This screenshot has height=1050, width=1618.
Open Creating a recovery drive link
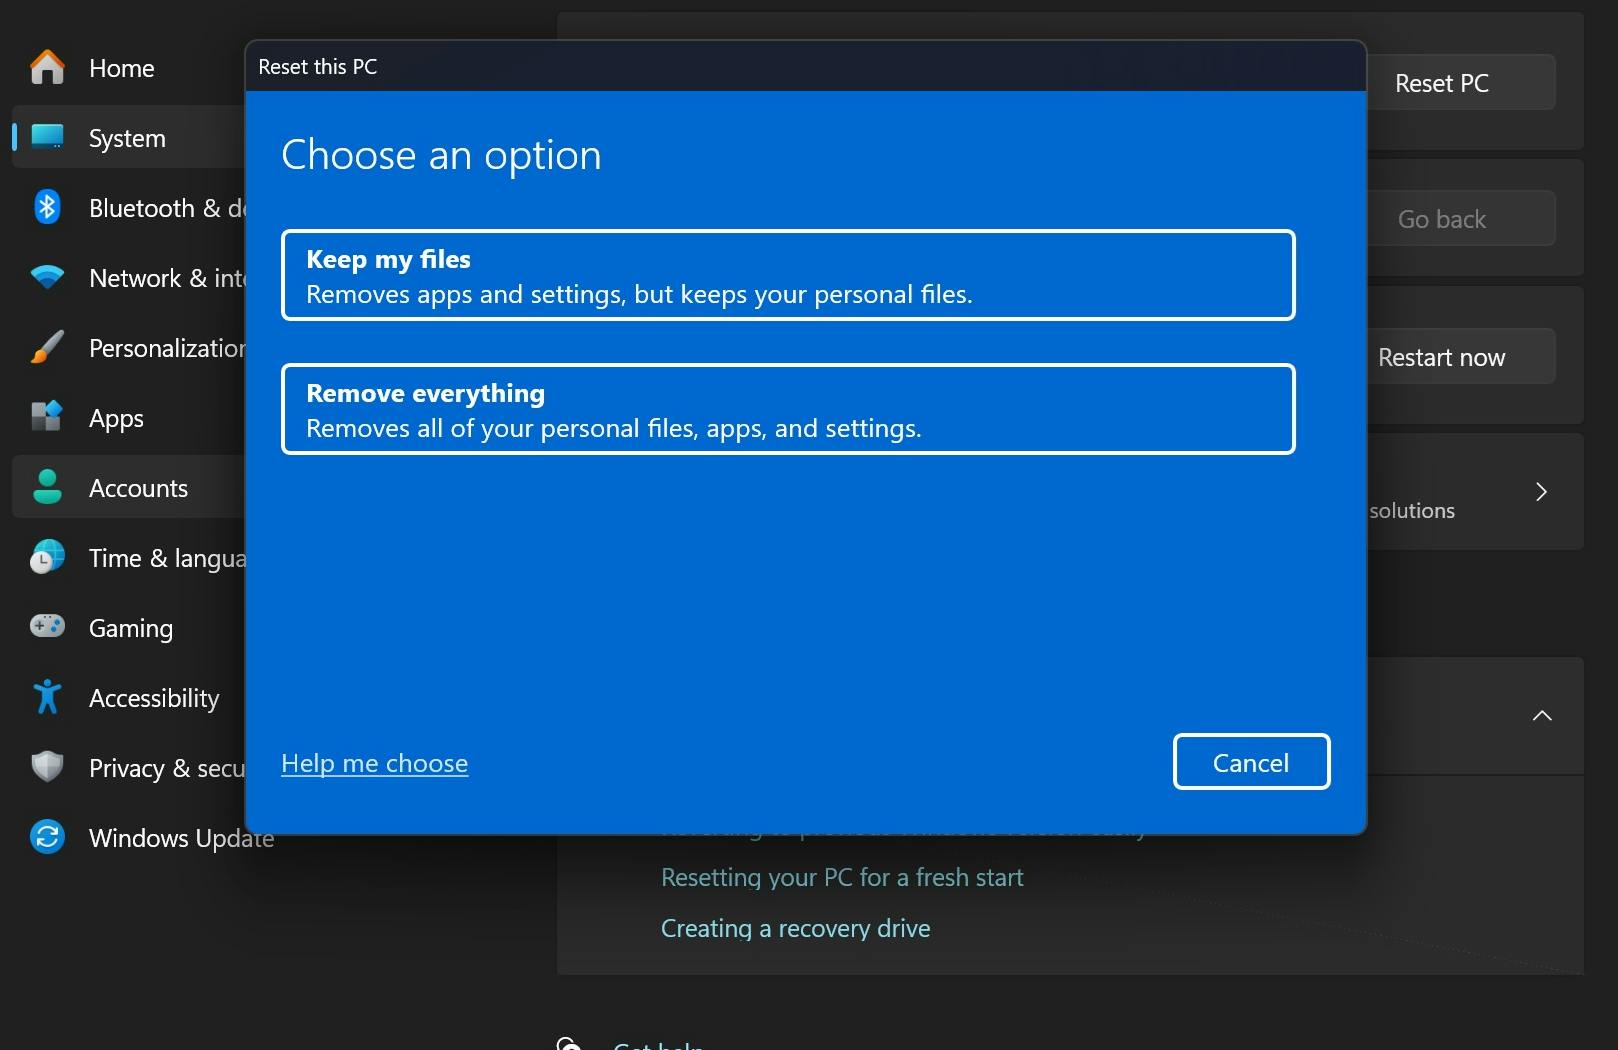(795, 928)
